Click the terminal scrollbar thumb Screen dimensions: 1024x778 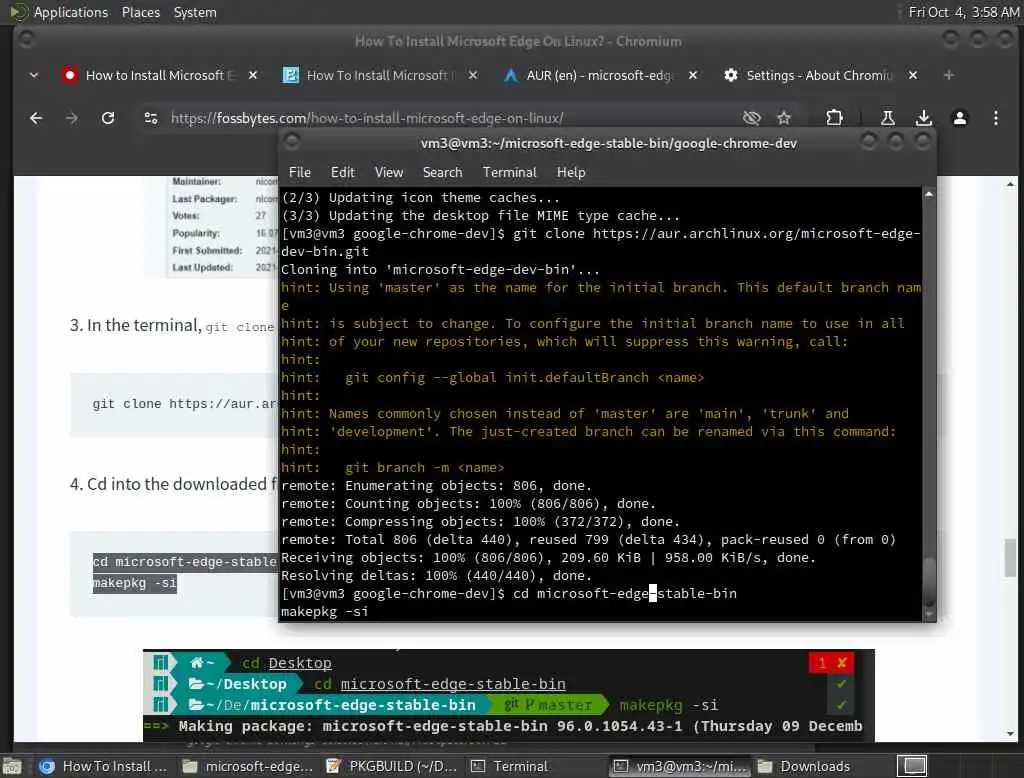click(x=929, y=581)
